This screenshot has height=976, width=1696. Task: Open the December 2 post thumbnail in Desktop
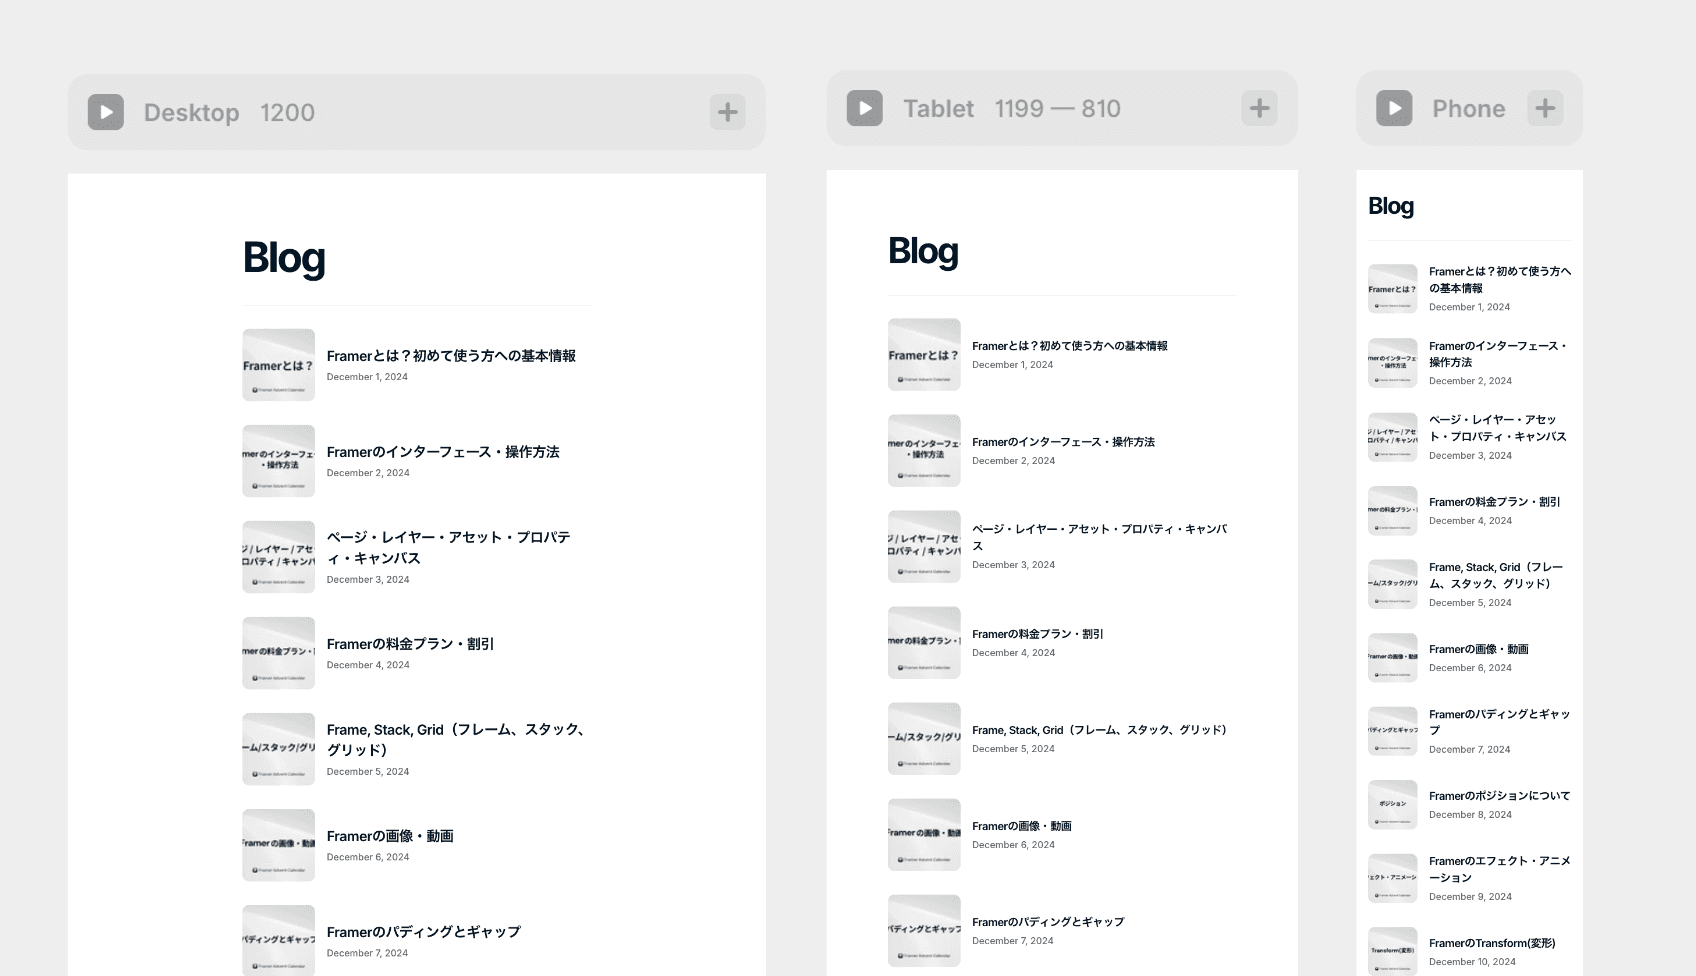[279, 461]
